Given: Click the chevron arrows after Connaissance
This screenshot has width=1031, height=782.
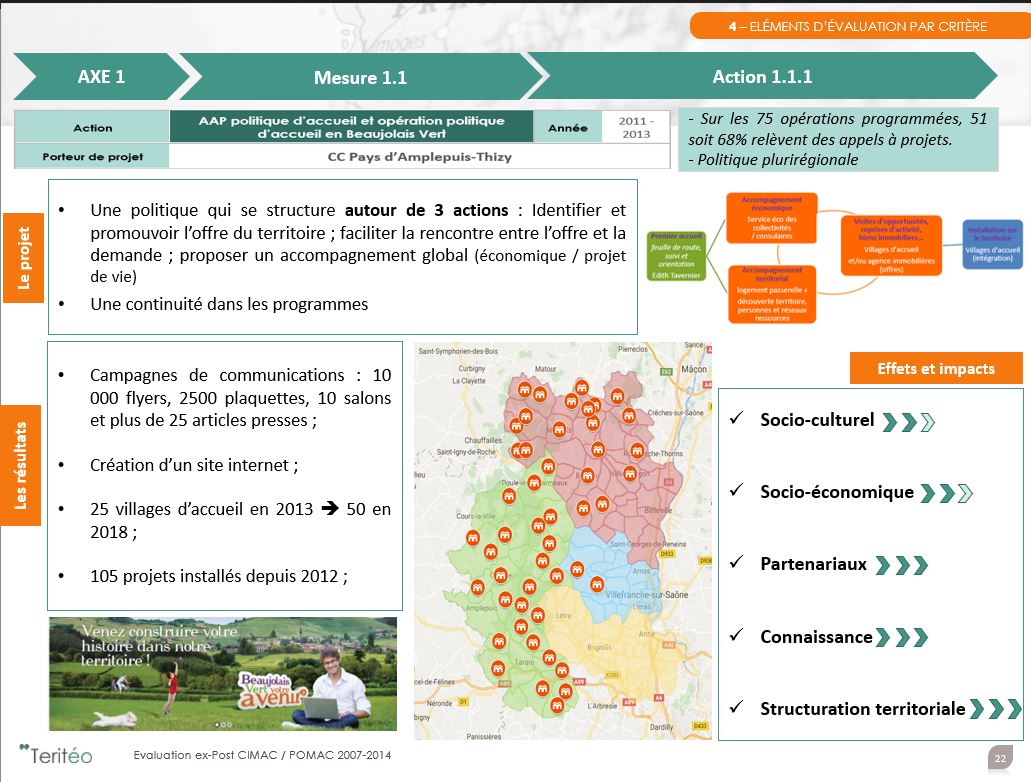Looking at the screenshot, I should pyautogui.click(x=903, y=637).
